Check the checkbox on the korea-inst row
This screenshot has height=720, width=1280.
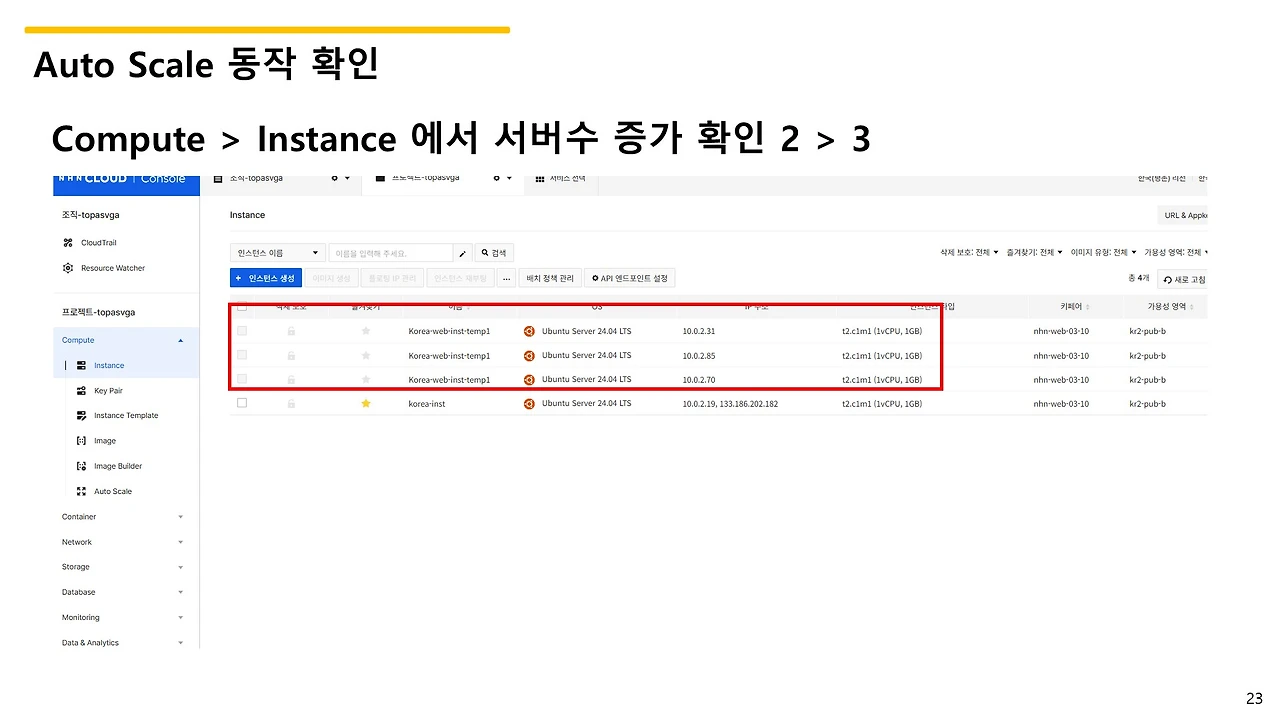[241, 403]
